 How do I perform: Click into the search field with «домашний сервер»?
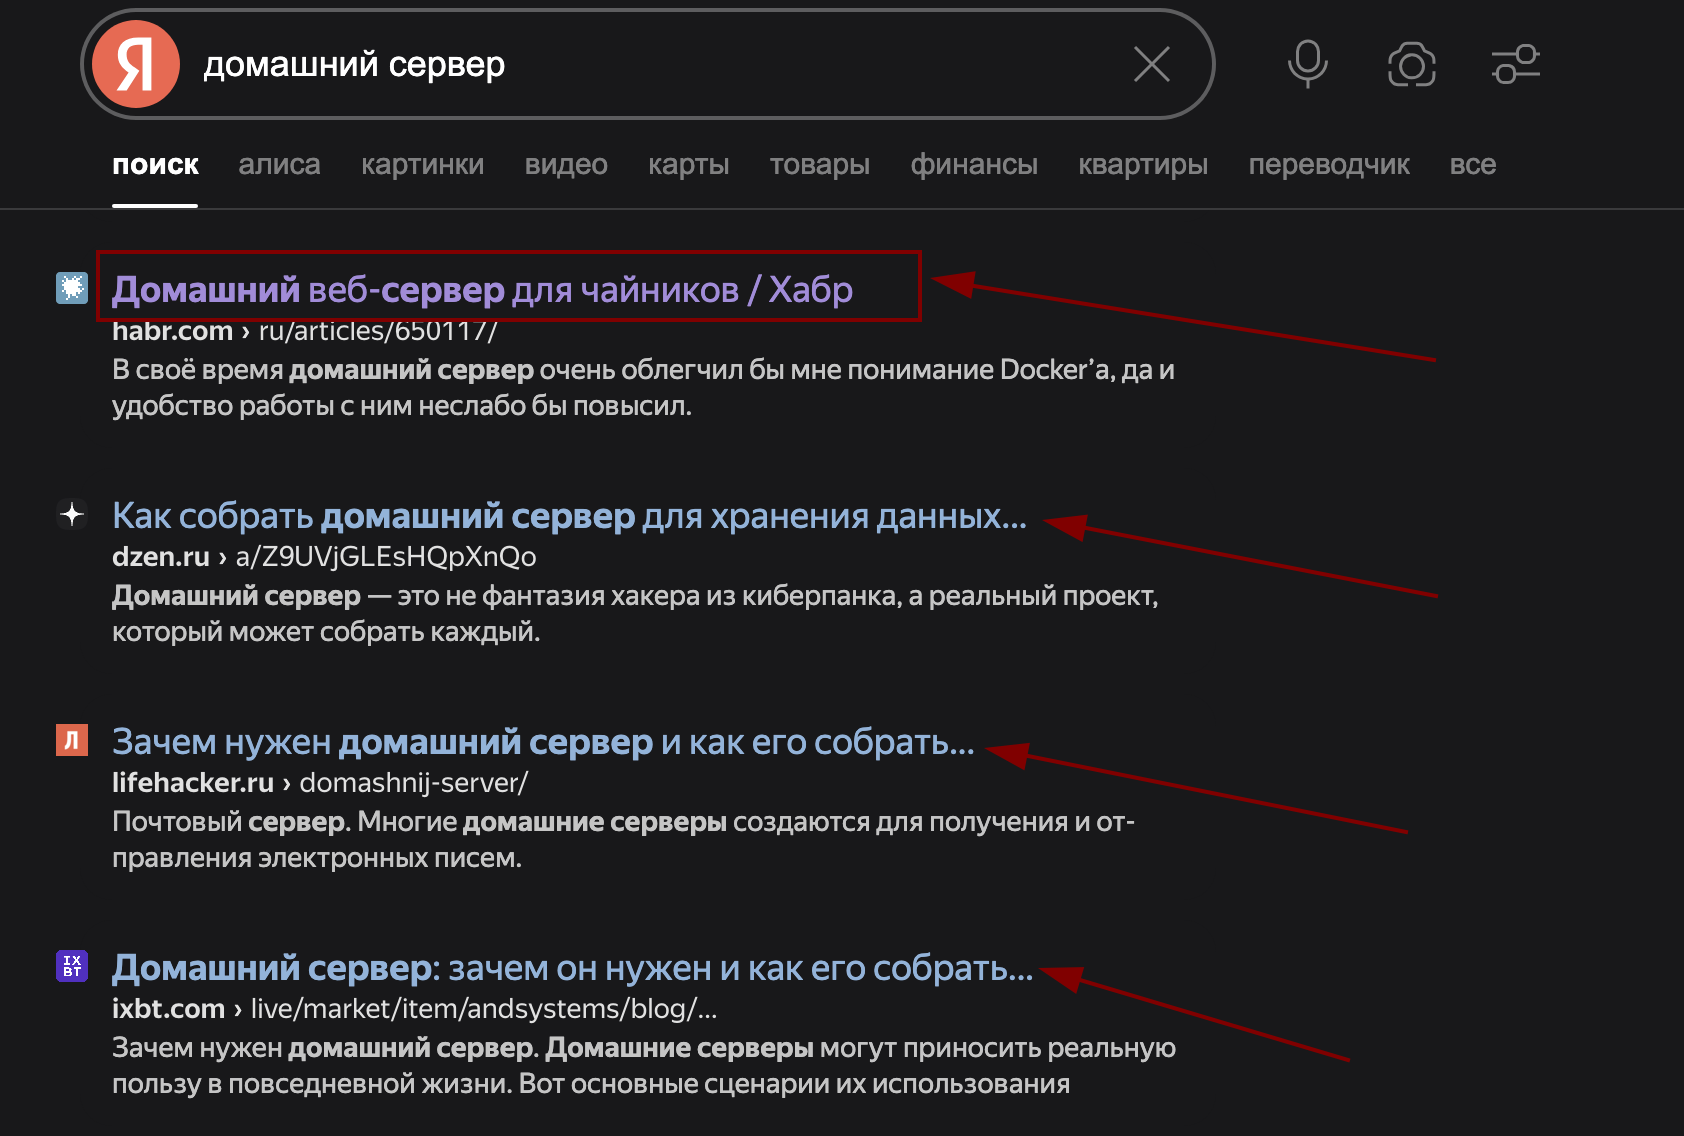pos(650,64)
